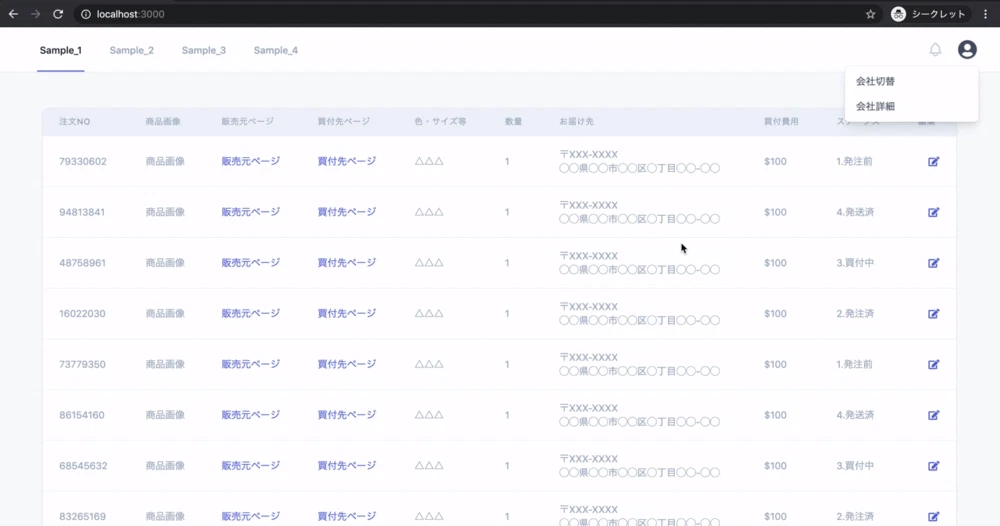The height and width of the screenshot is (526, 1000).
Task: Click order number 79330602
Action: [x=83, y=161]
